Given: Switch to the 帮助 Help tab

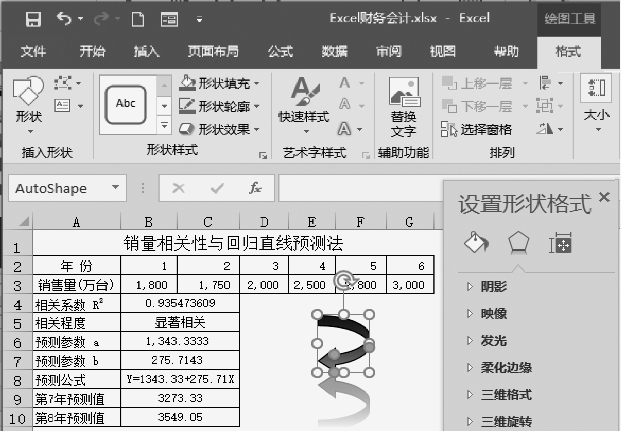Looking at the screenshot, I should point(506,51).
